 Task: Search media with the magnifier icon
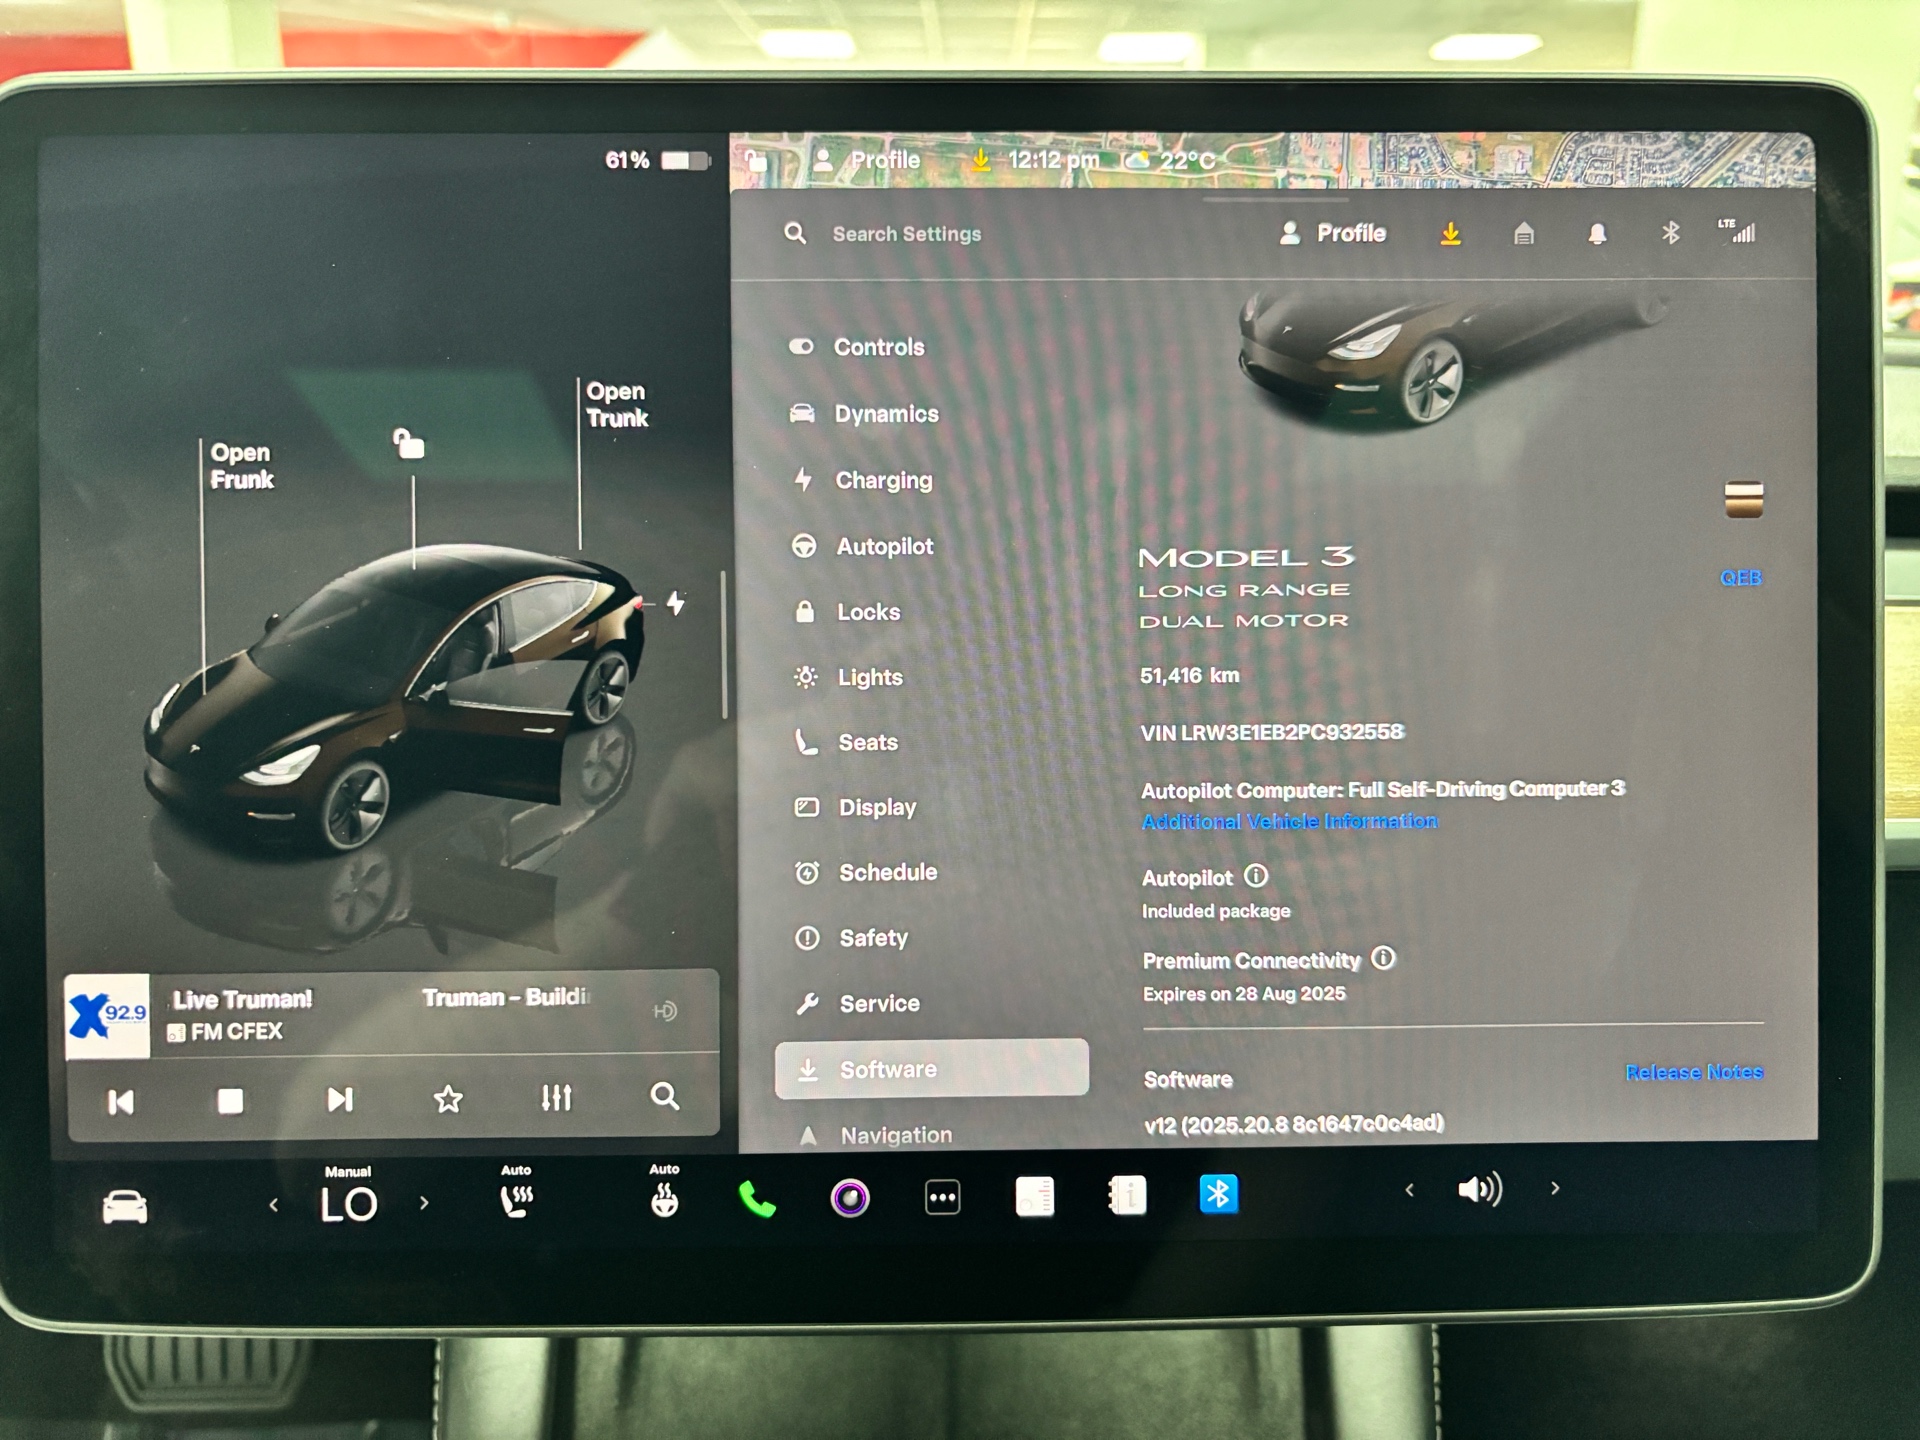[x=665, y=1097]
